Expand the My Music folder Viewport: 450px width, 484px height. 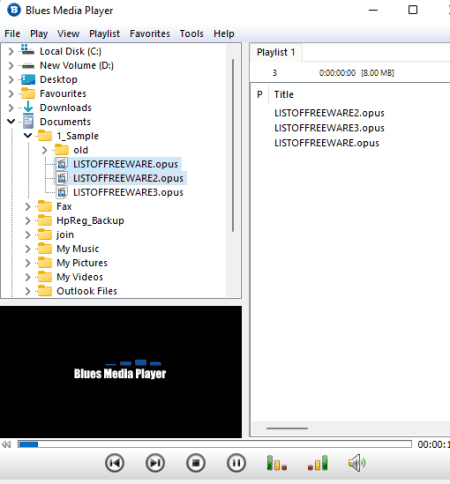[28, 249]
